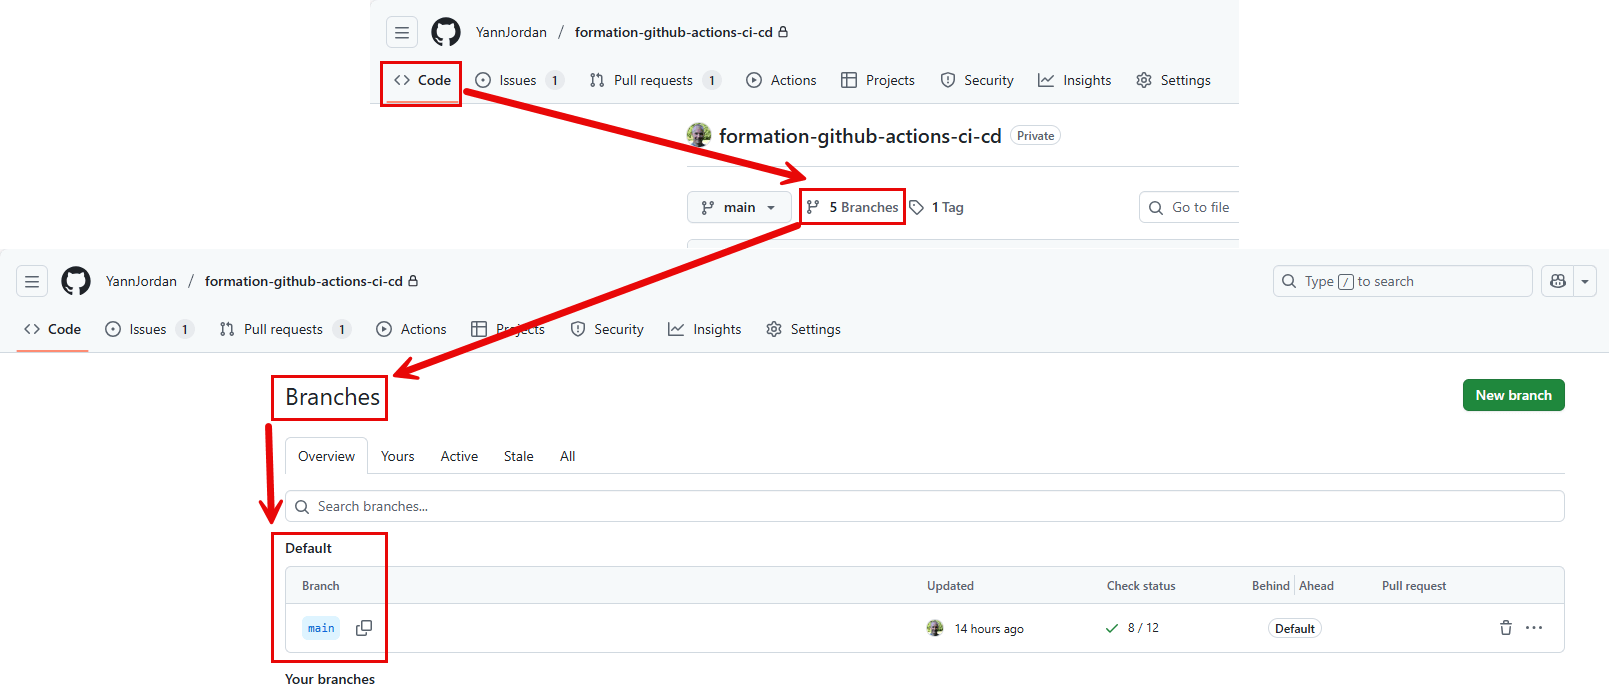Open the Settings tab in the lower navigation
This screenshot has height=691, width=1609.
(x=803, y=329)
